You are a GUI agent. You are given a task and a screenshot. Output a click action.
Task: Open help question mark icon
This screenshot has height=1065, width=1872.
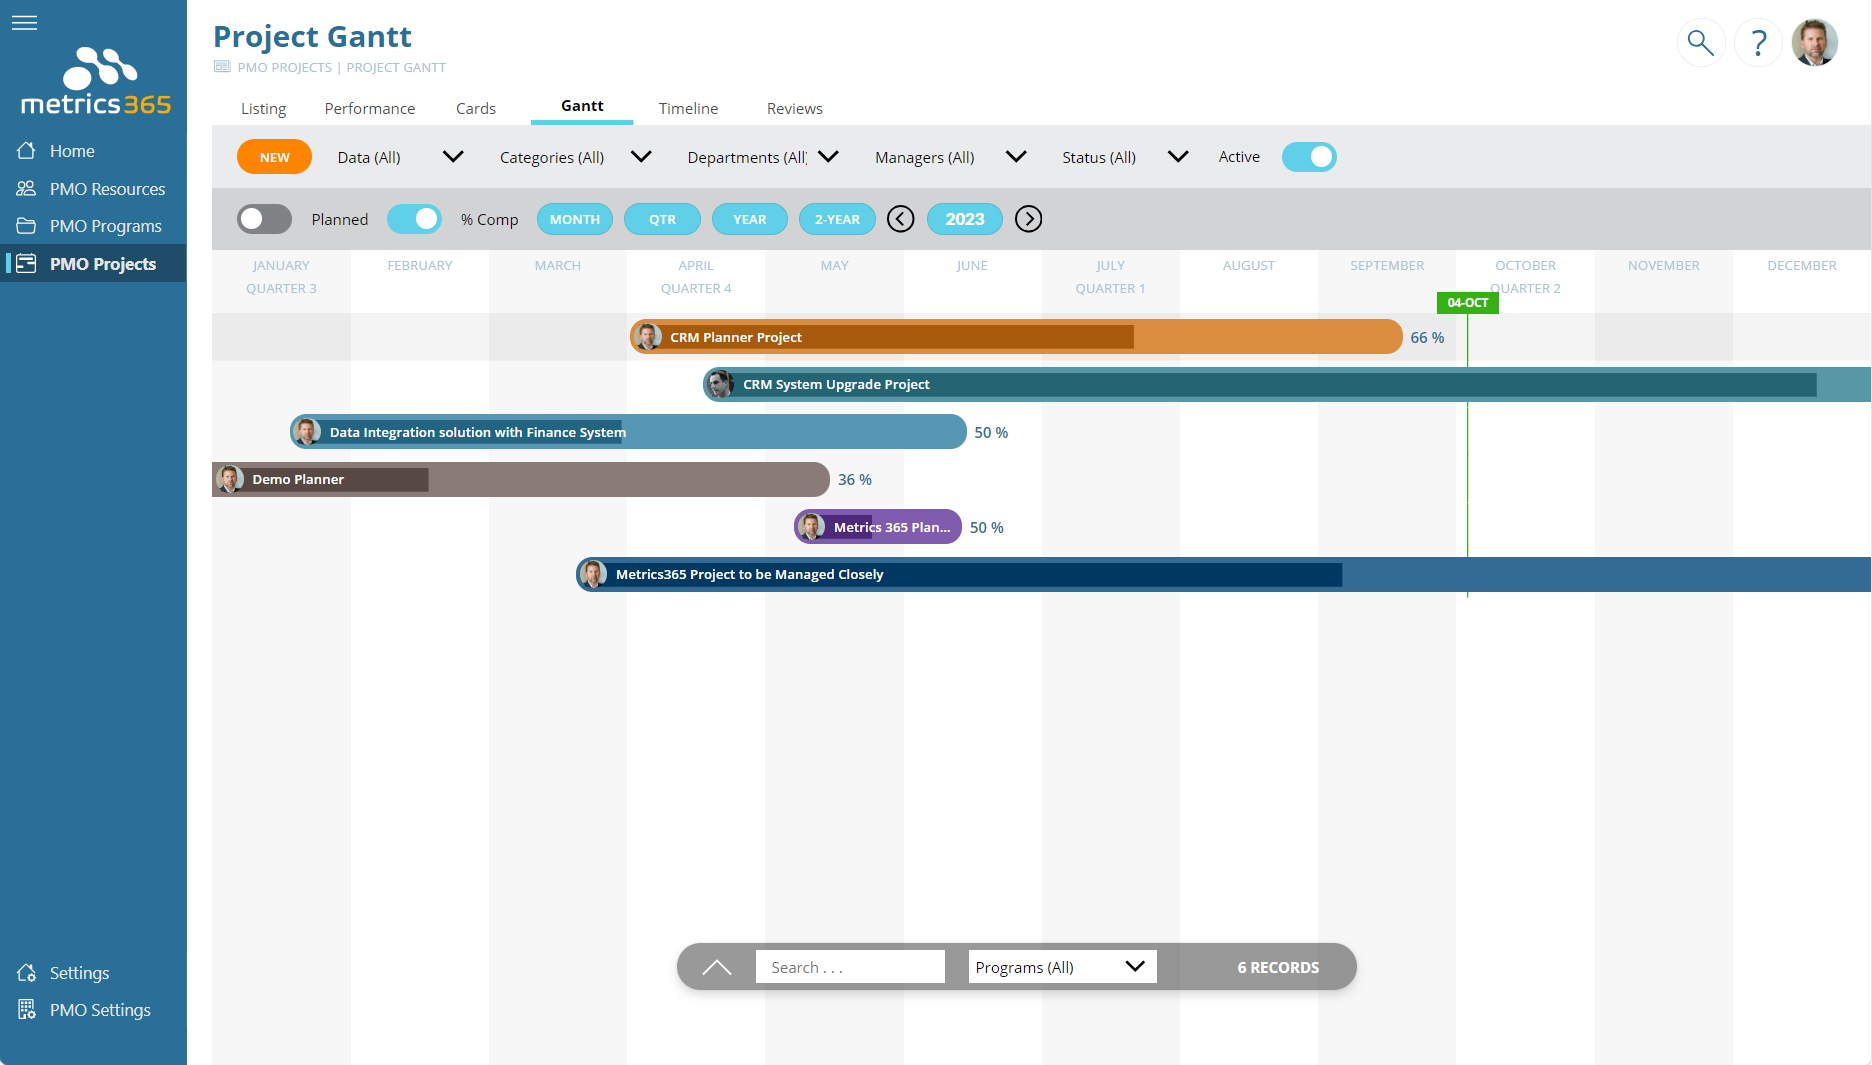(1758, 43)
